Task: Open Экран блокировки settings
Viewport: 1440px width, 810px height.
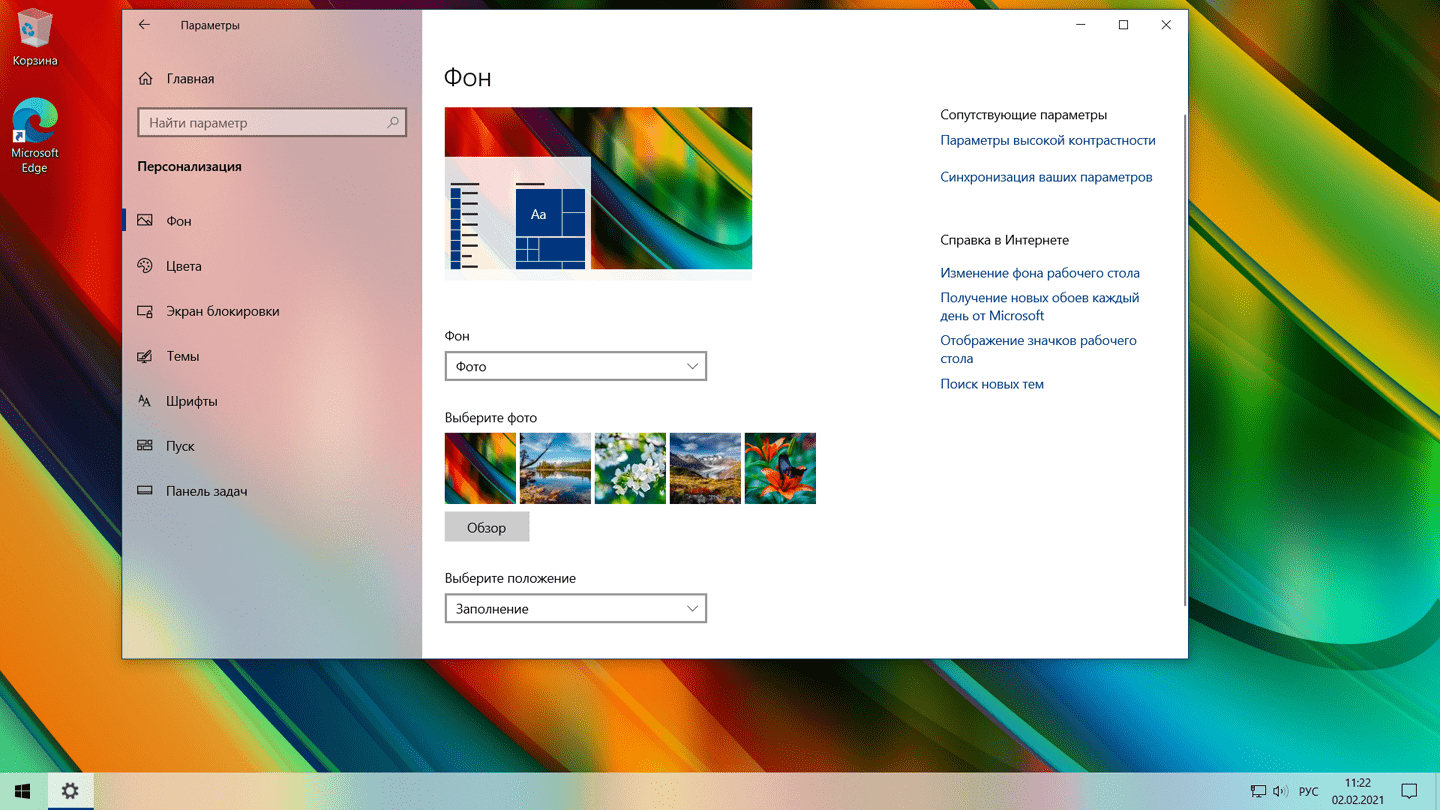Action: (x=222, y=311)
